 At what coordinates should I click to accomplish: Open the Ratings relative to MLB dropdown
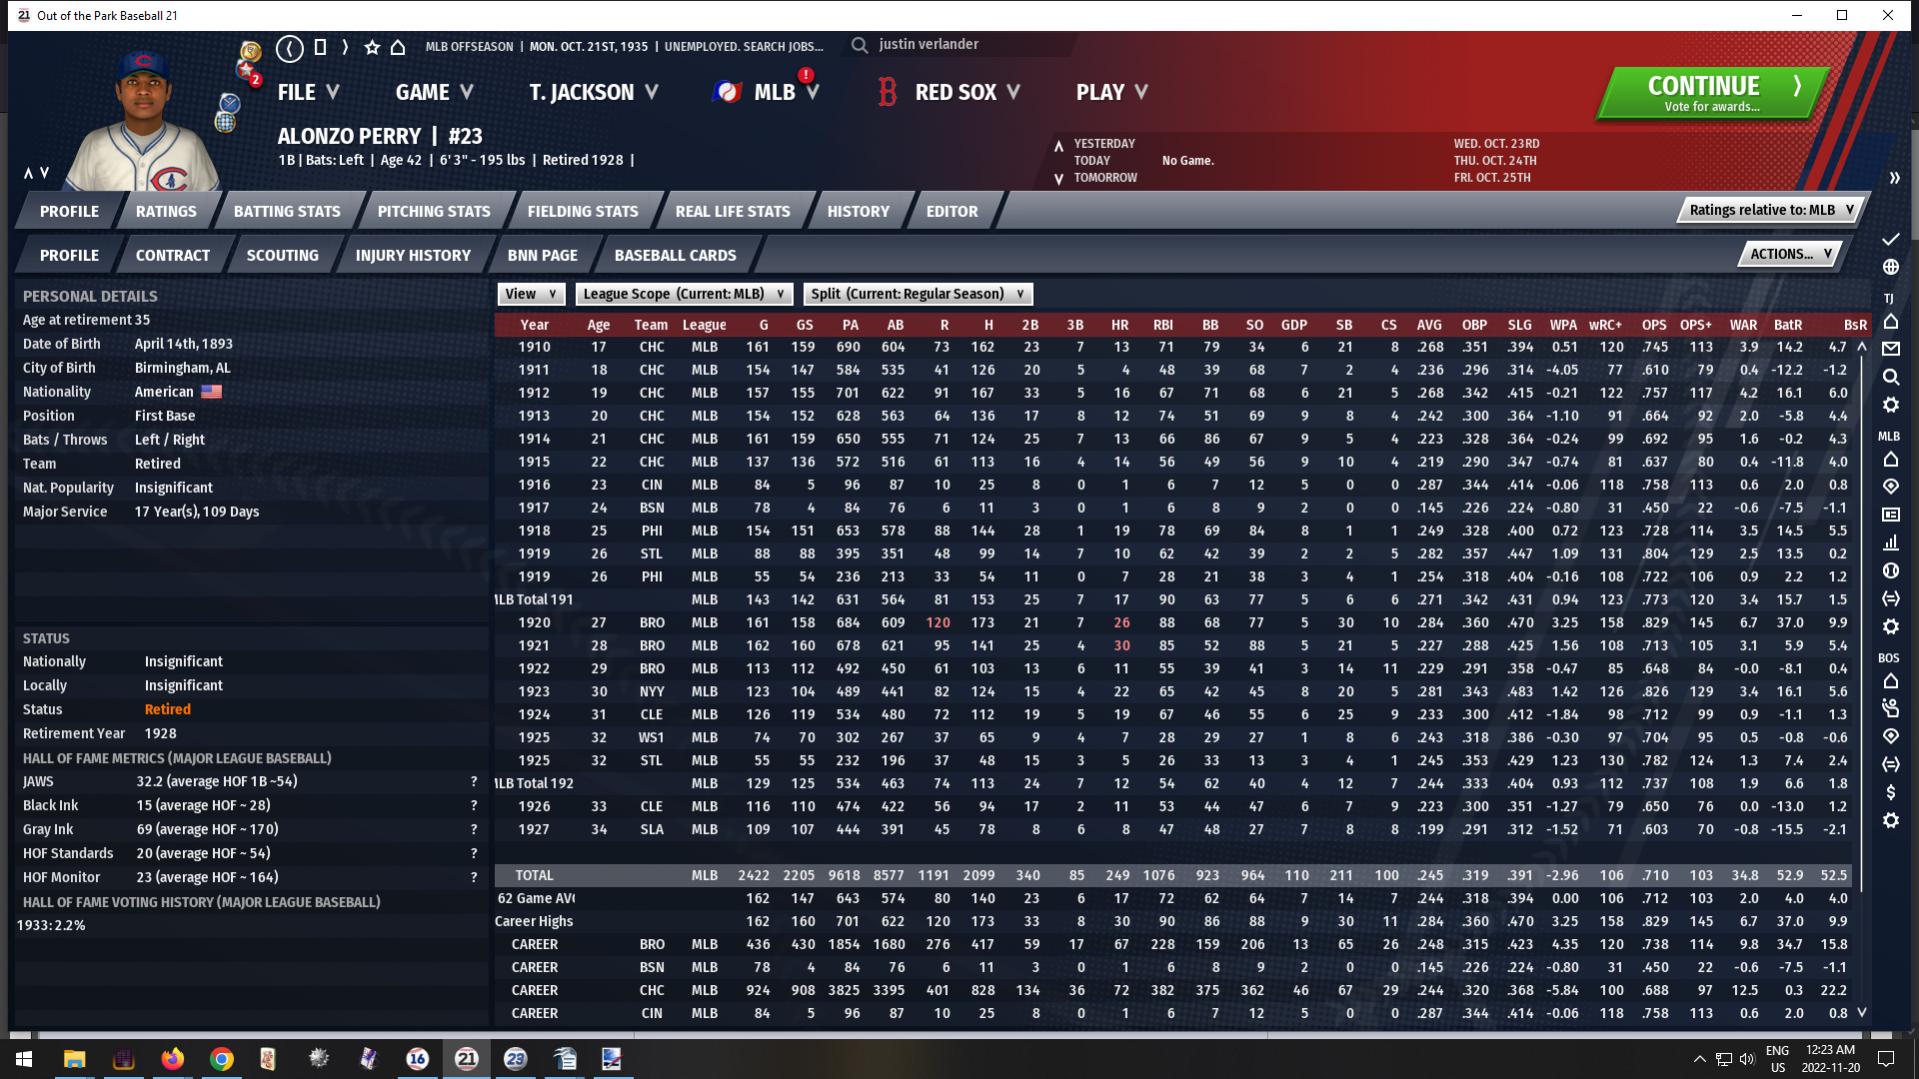point(1772,210)
